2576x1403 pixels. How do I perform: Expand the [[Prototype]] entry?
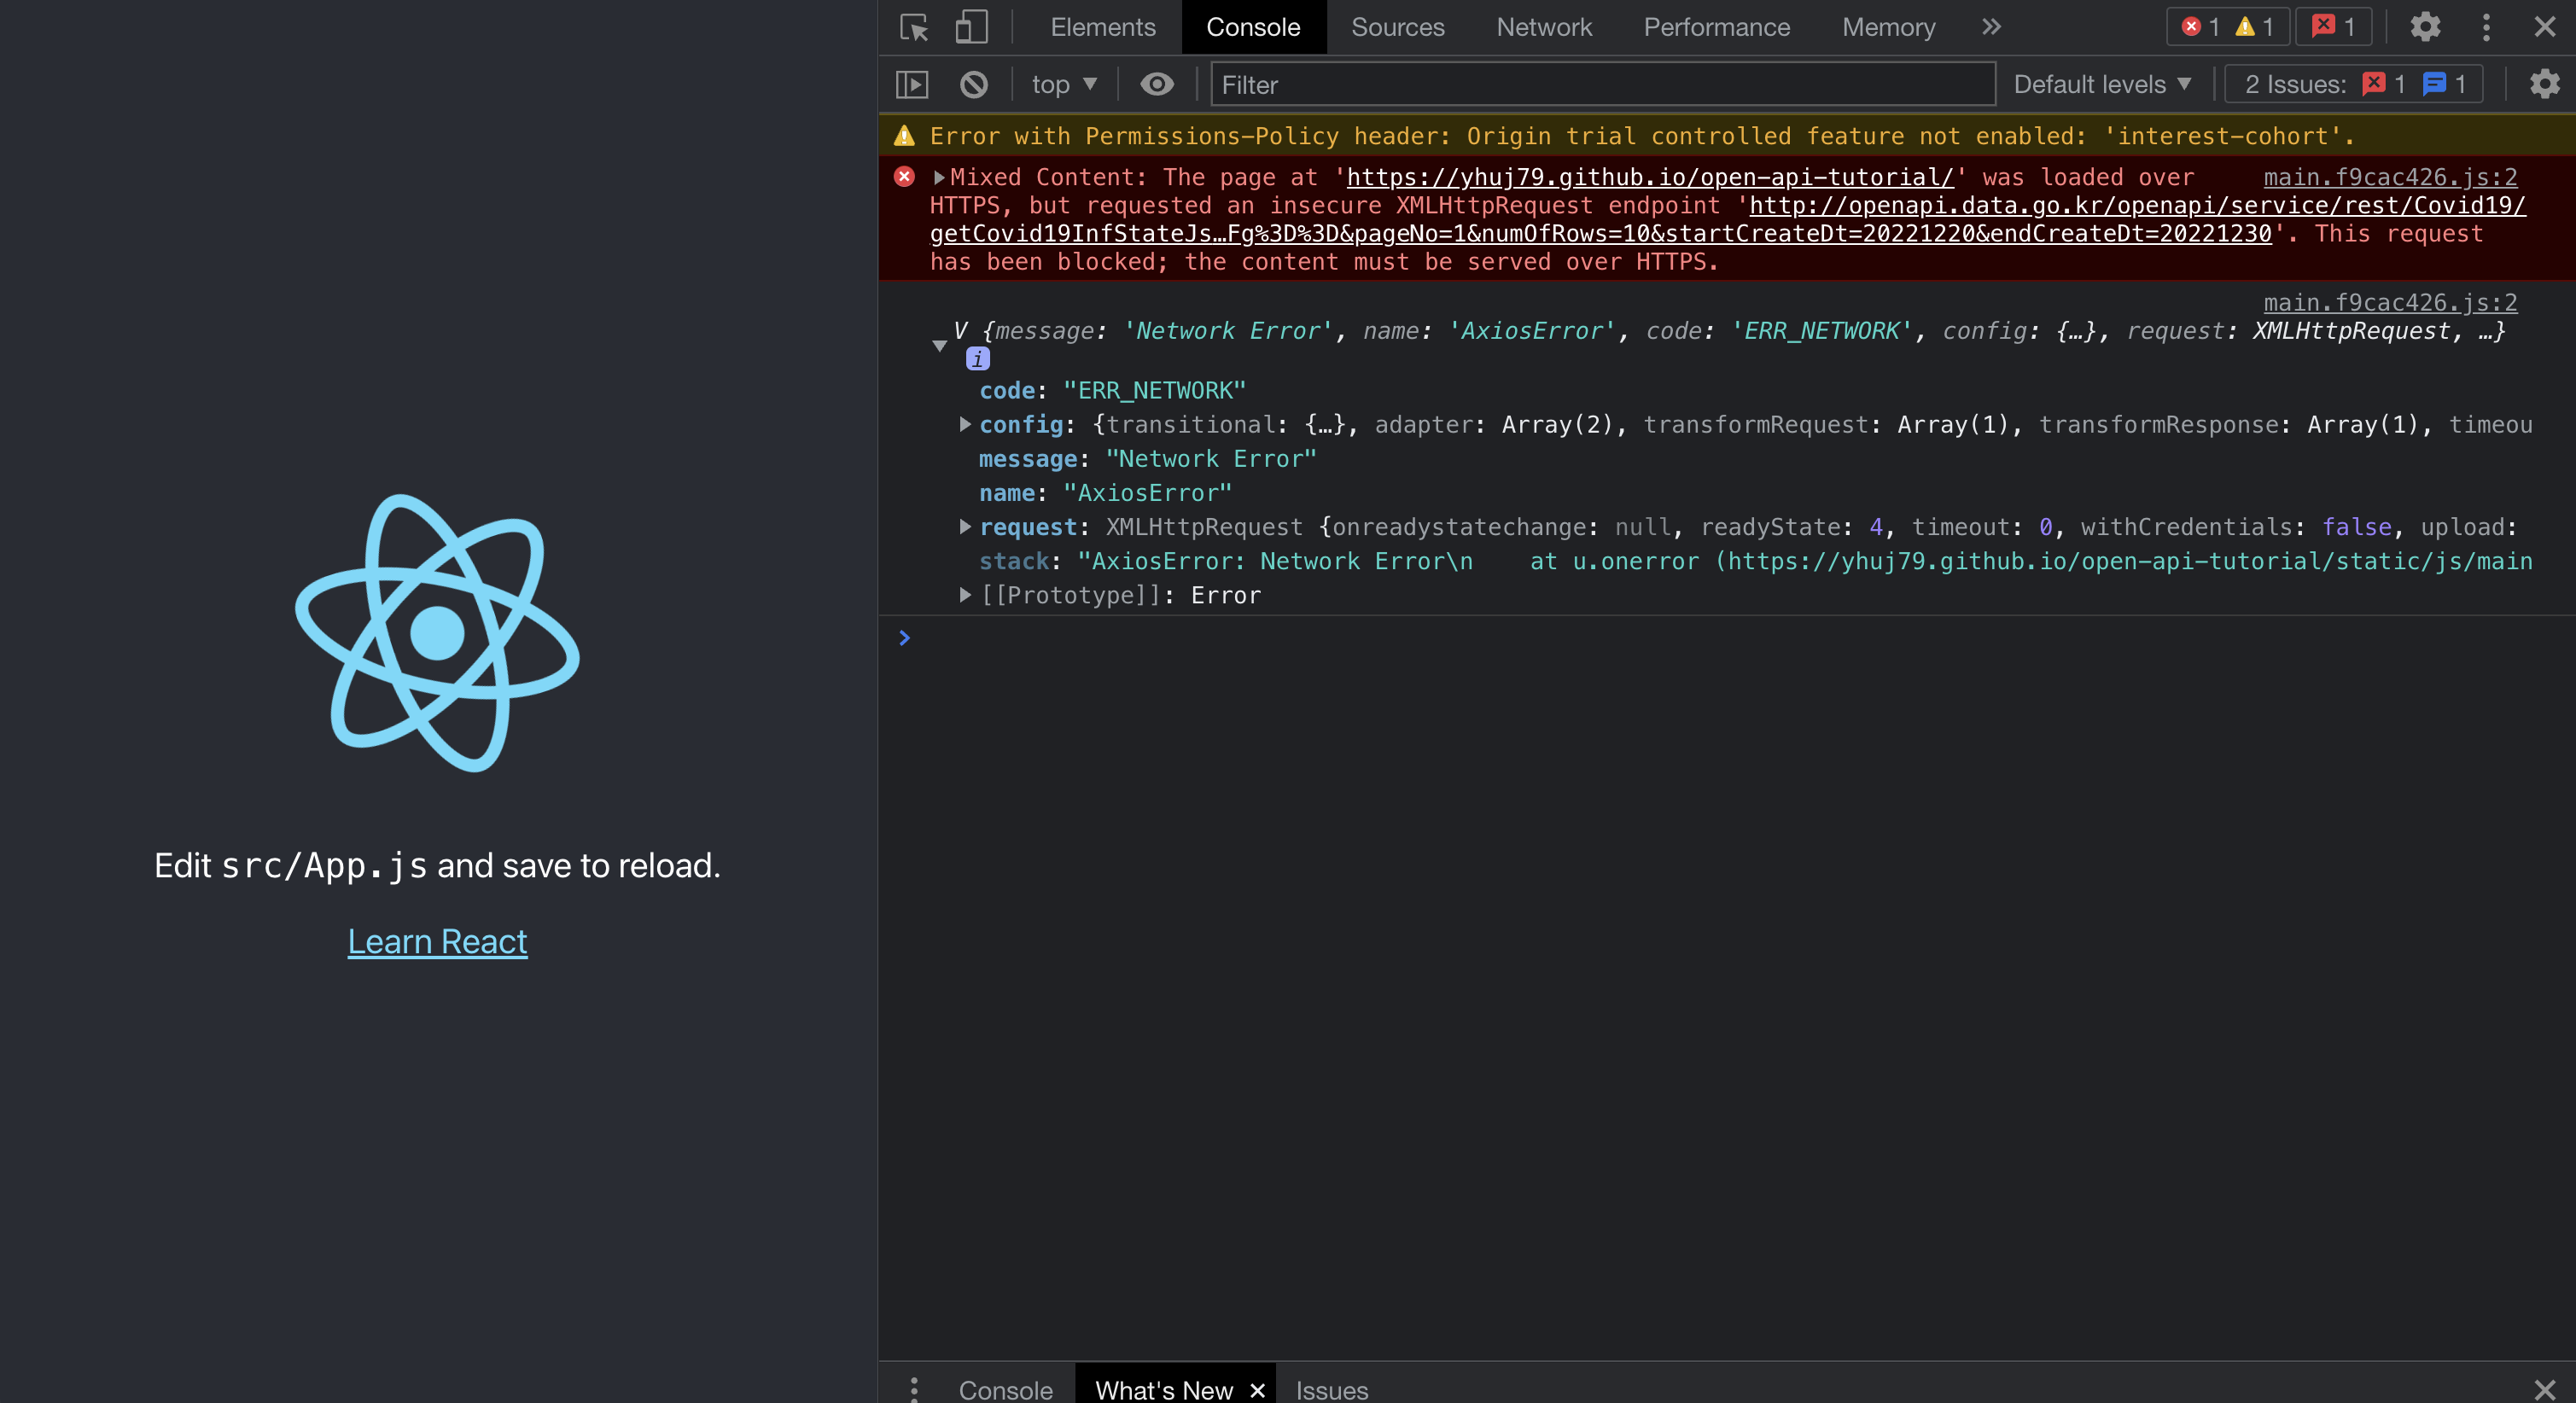click(x=965, y=595)
